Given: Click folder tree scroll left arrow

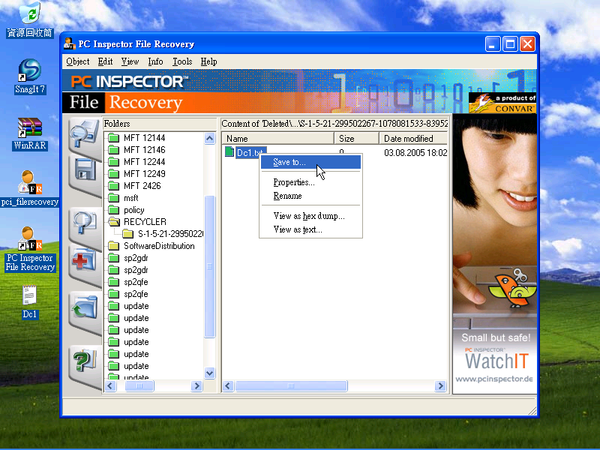Looking at the screenshot, I should (110, 386).
